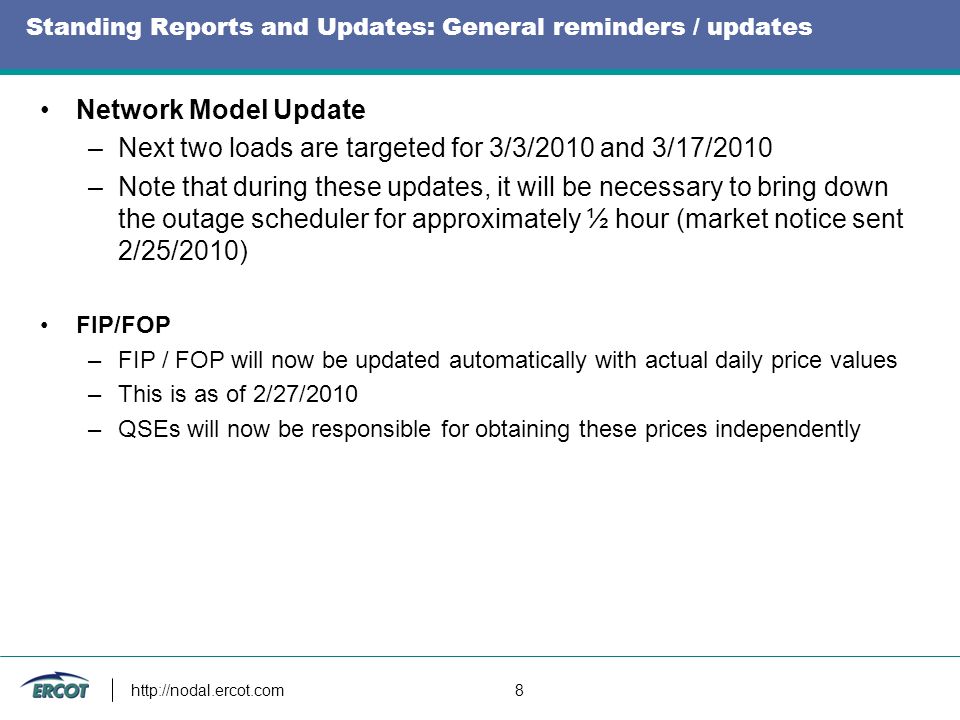Viewport: 960px width, 720px height.
Task: Click the bullet dot before FIP/FOP
Action: click(44, 326)
